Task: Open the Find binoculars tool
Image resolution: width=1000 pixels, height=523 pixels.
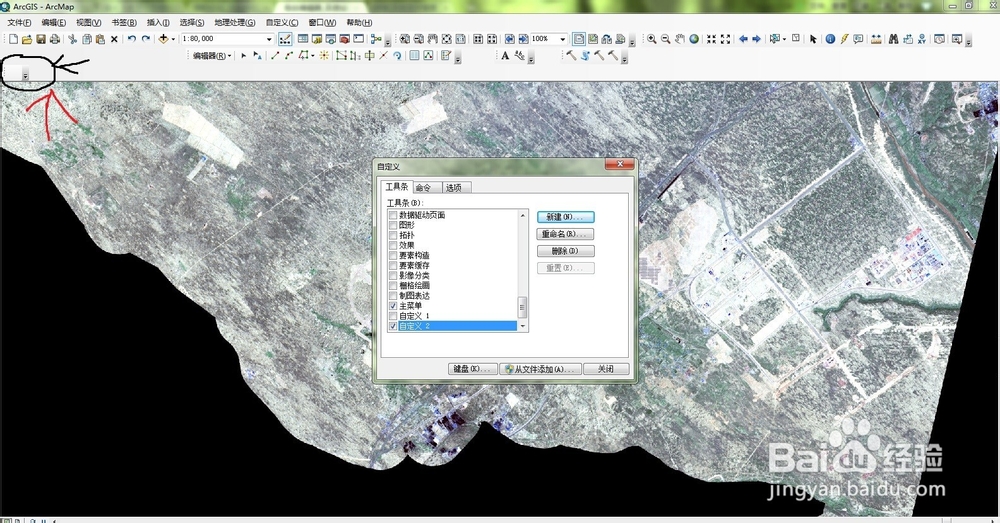Action: [x=893, y=39]
